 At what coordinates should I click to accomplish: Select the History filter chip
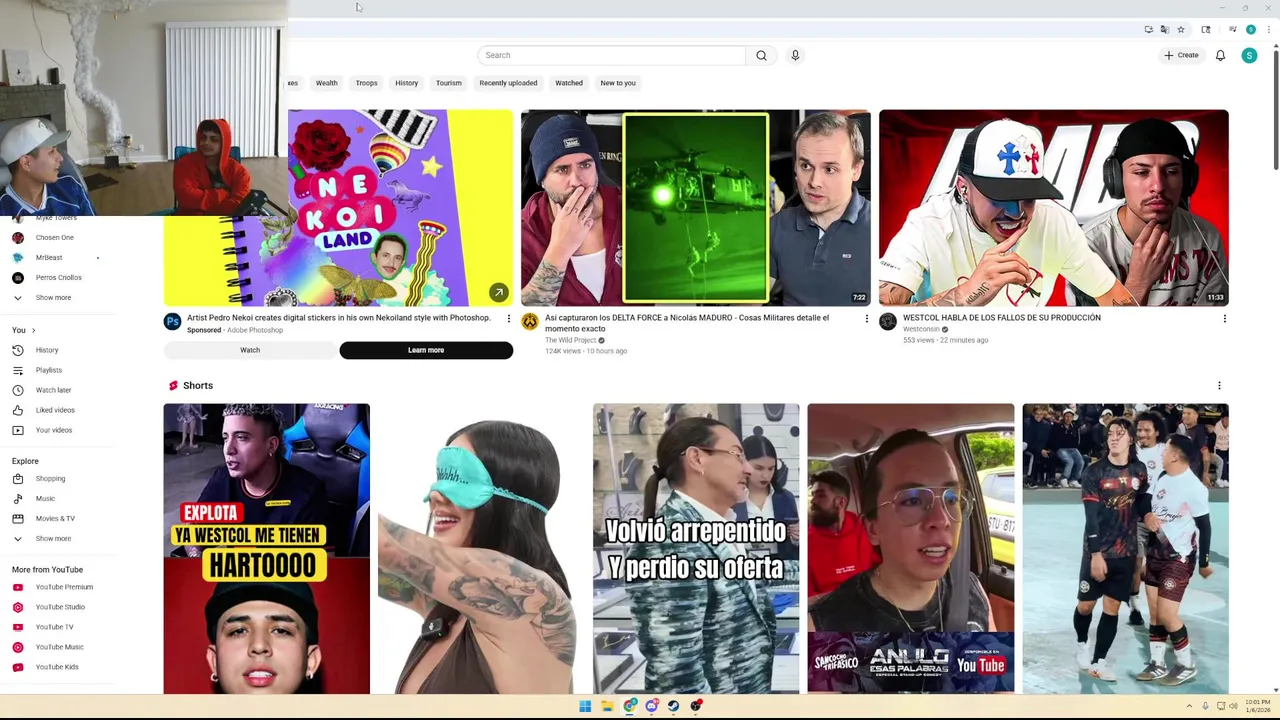[406, 83]
